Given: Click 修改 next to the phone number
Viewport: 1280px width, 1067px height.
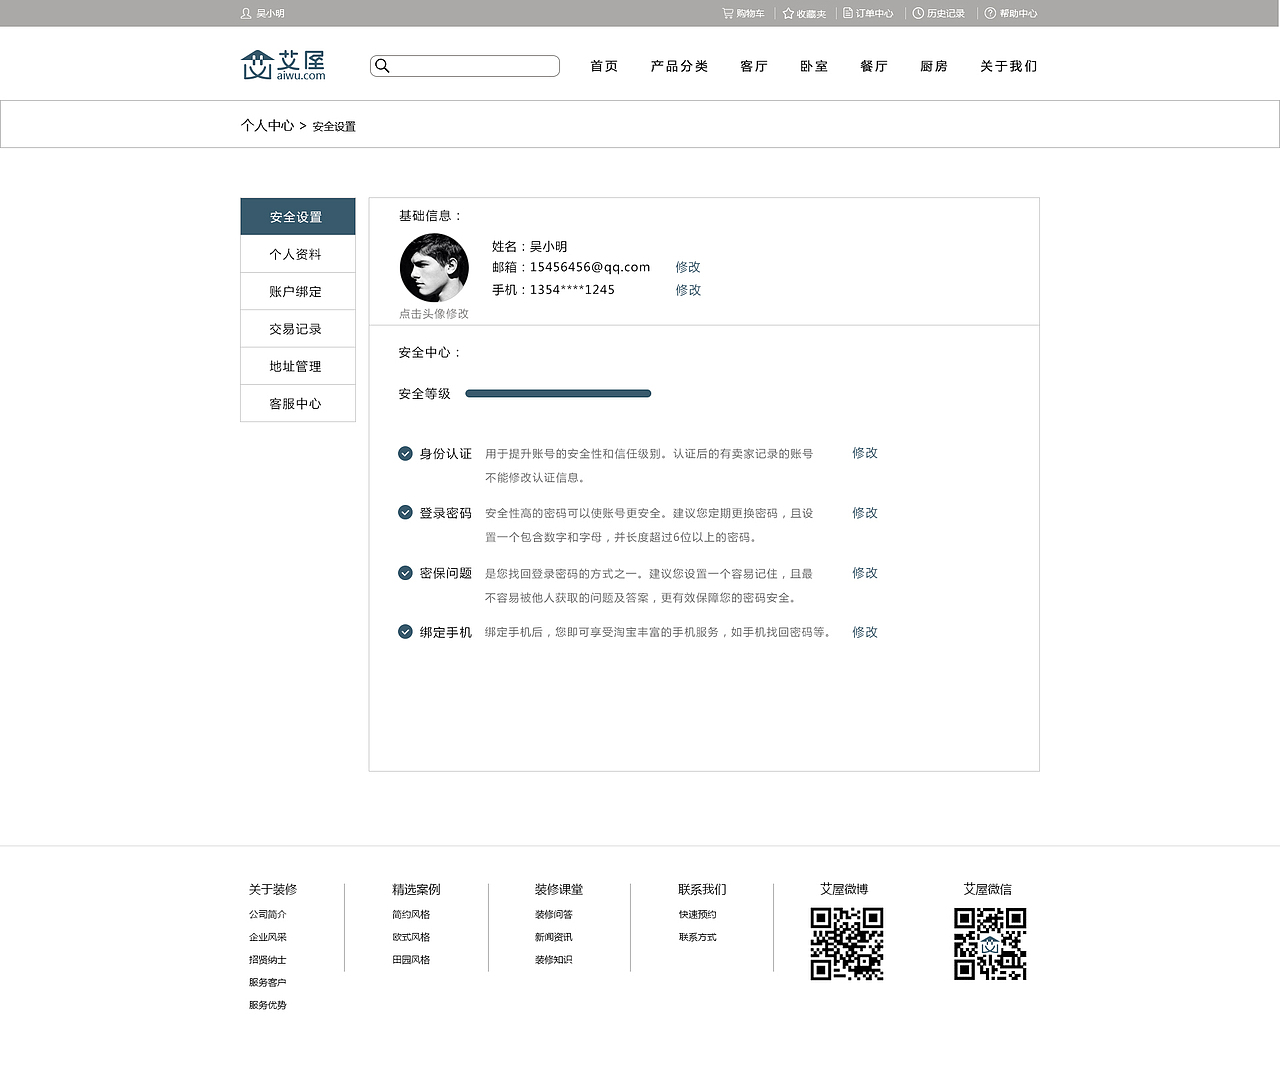Looking at the screenshot, I should pos(688,290).
